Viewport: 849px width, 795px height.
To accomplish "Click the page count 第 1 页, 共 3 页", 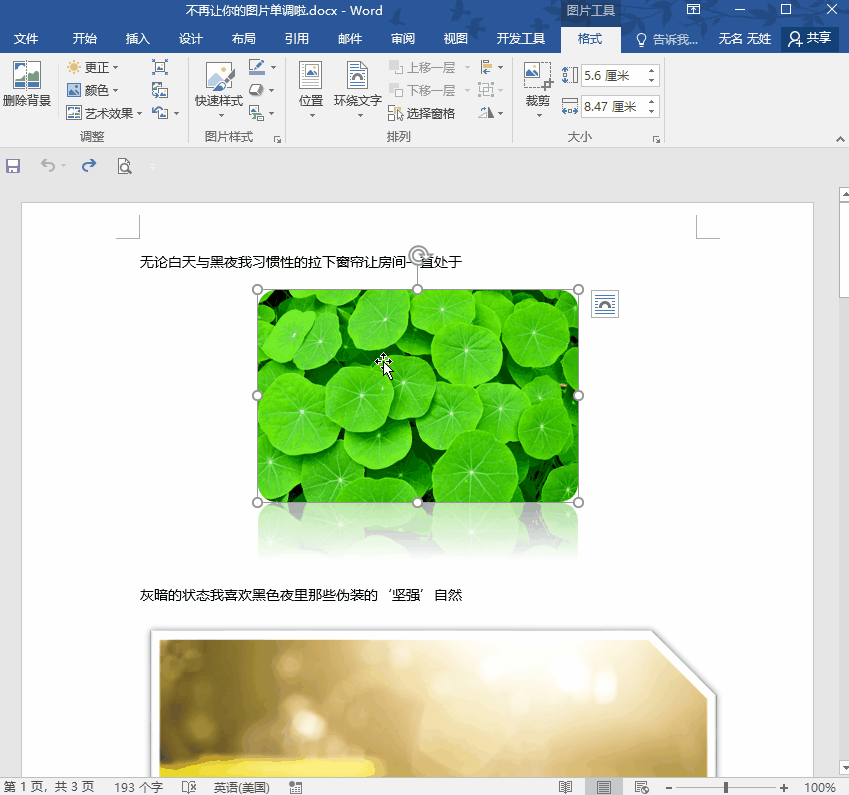I will coord(49,787).
